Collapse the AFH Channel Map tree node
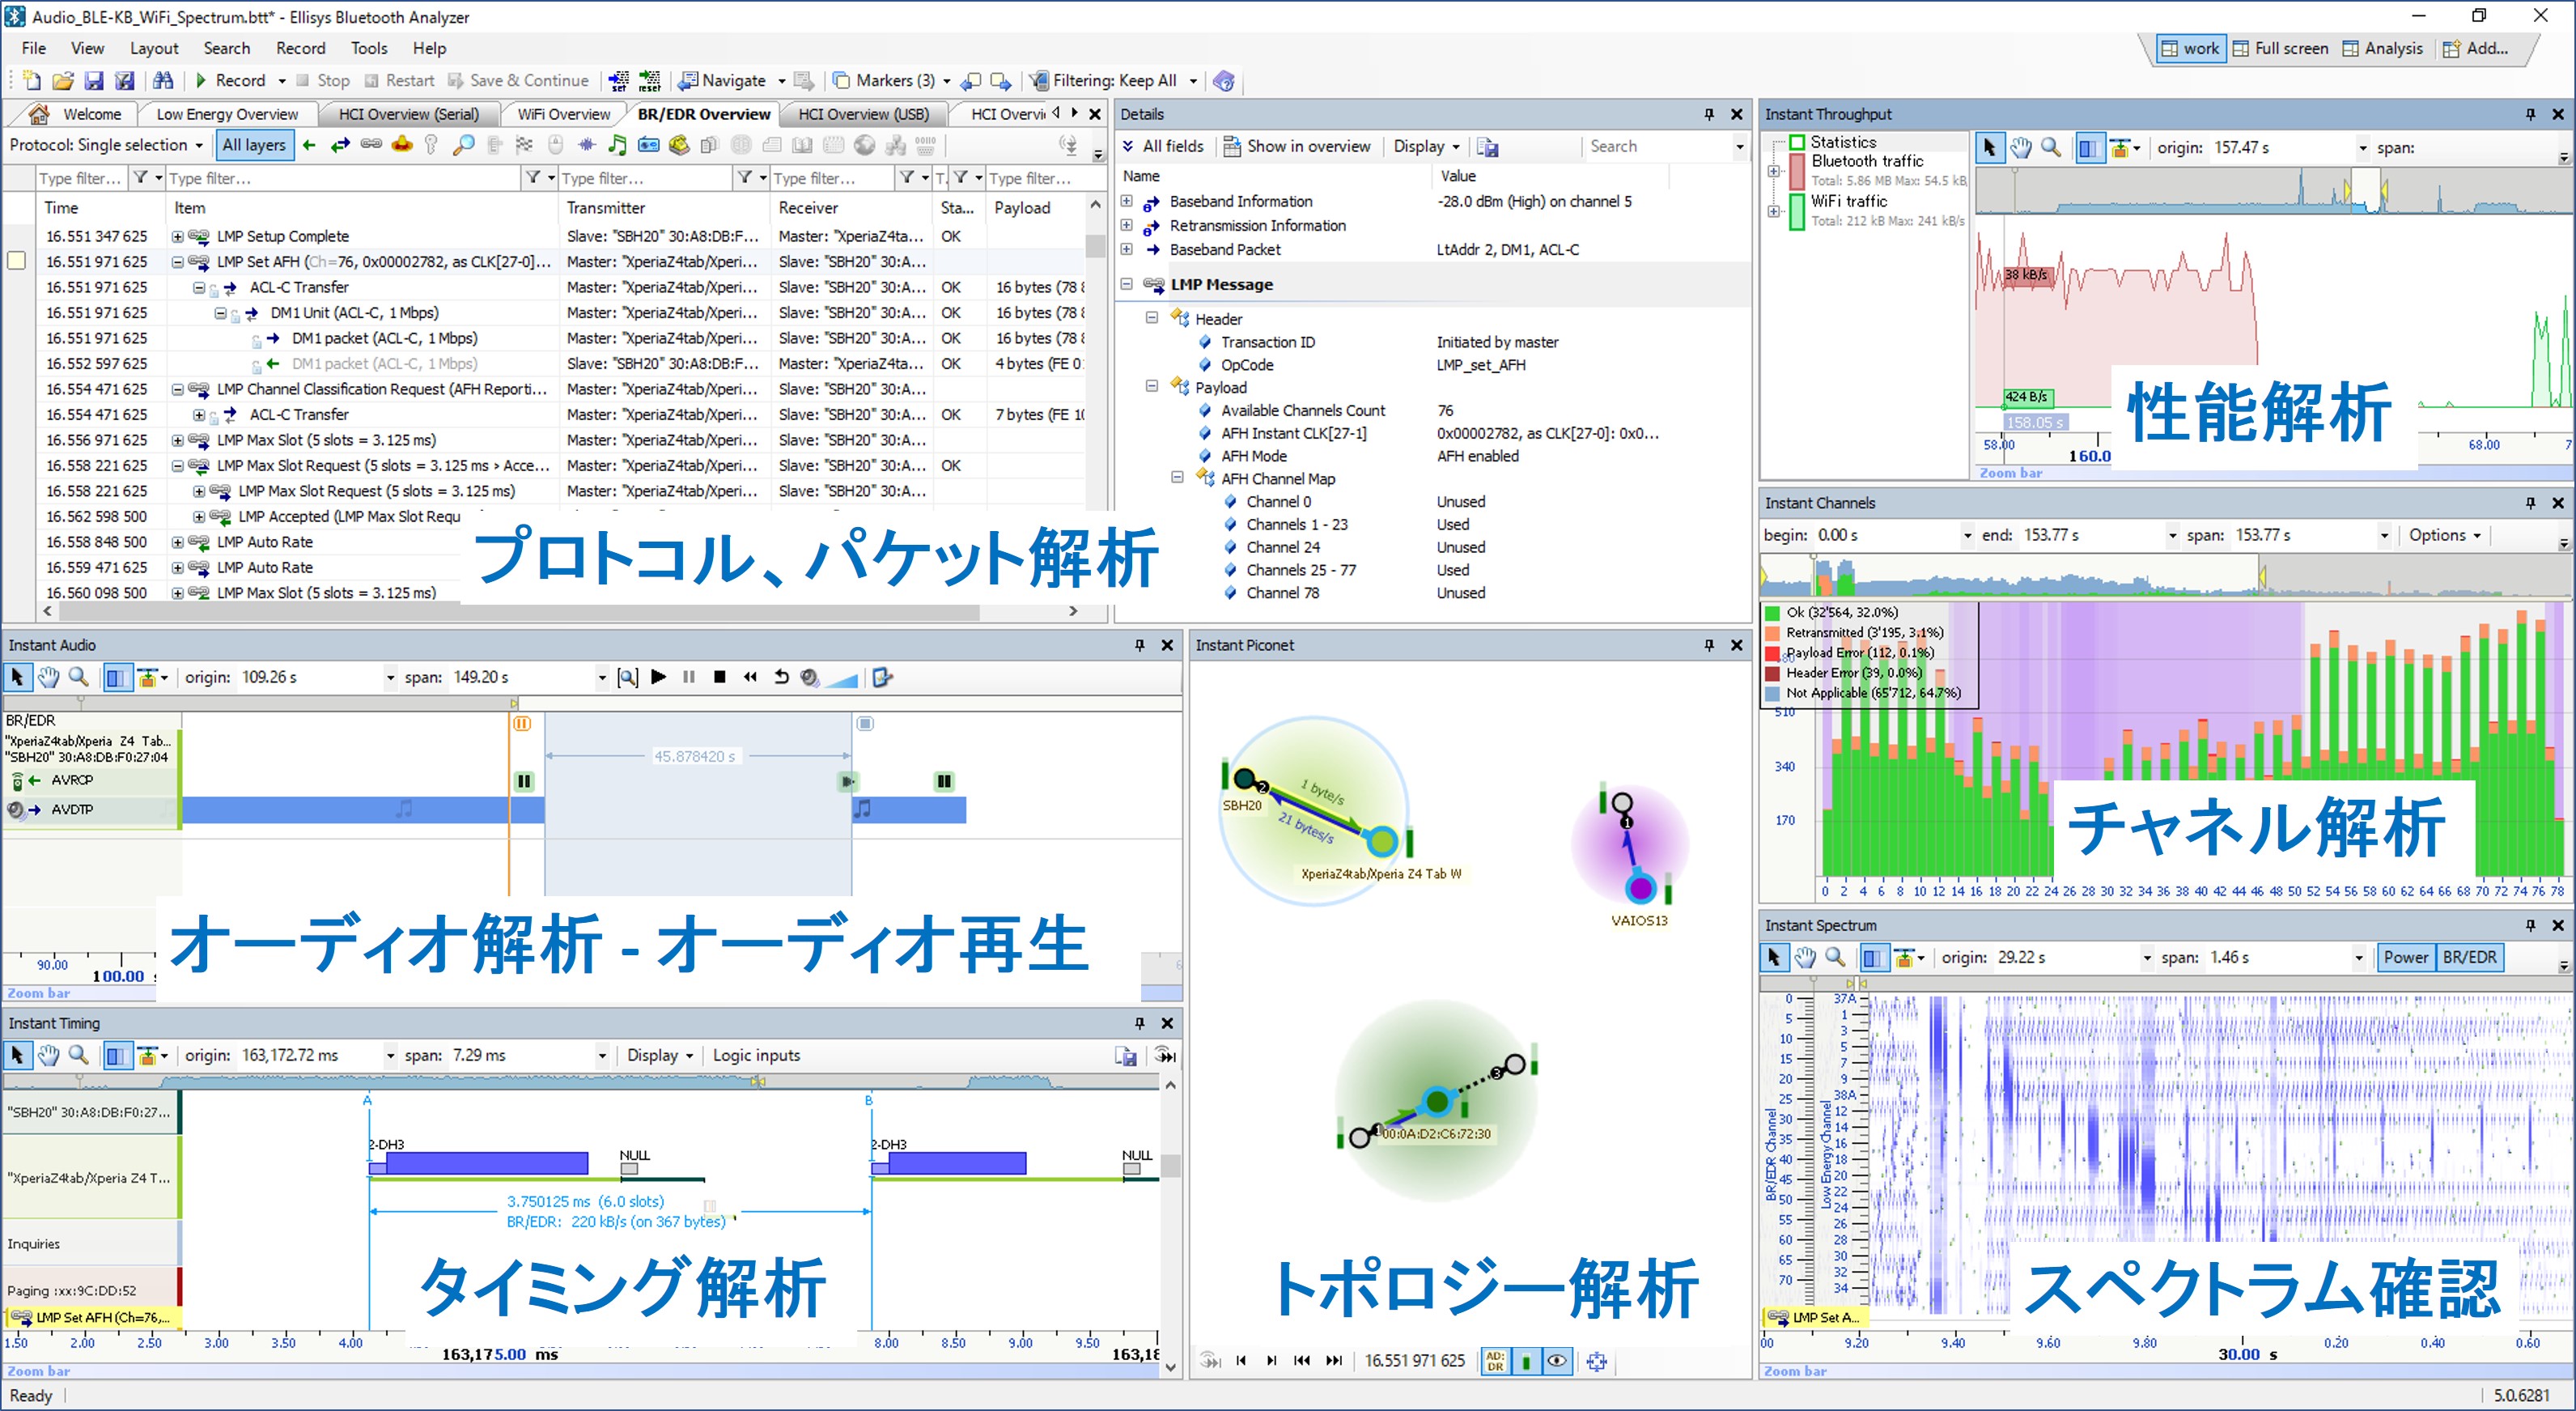The height and width of the screenshot is (1411, 2576). coord(1177,478)
